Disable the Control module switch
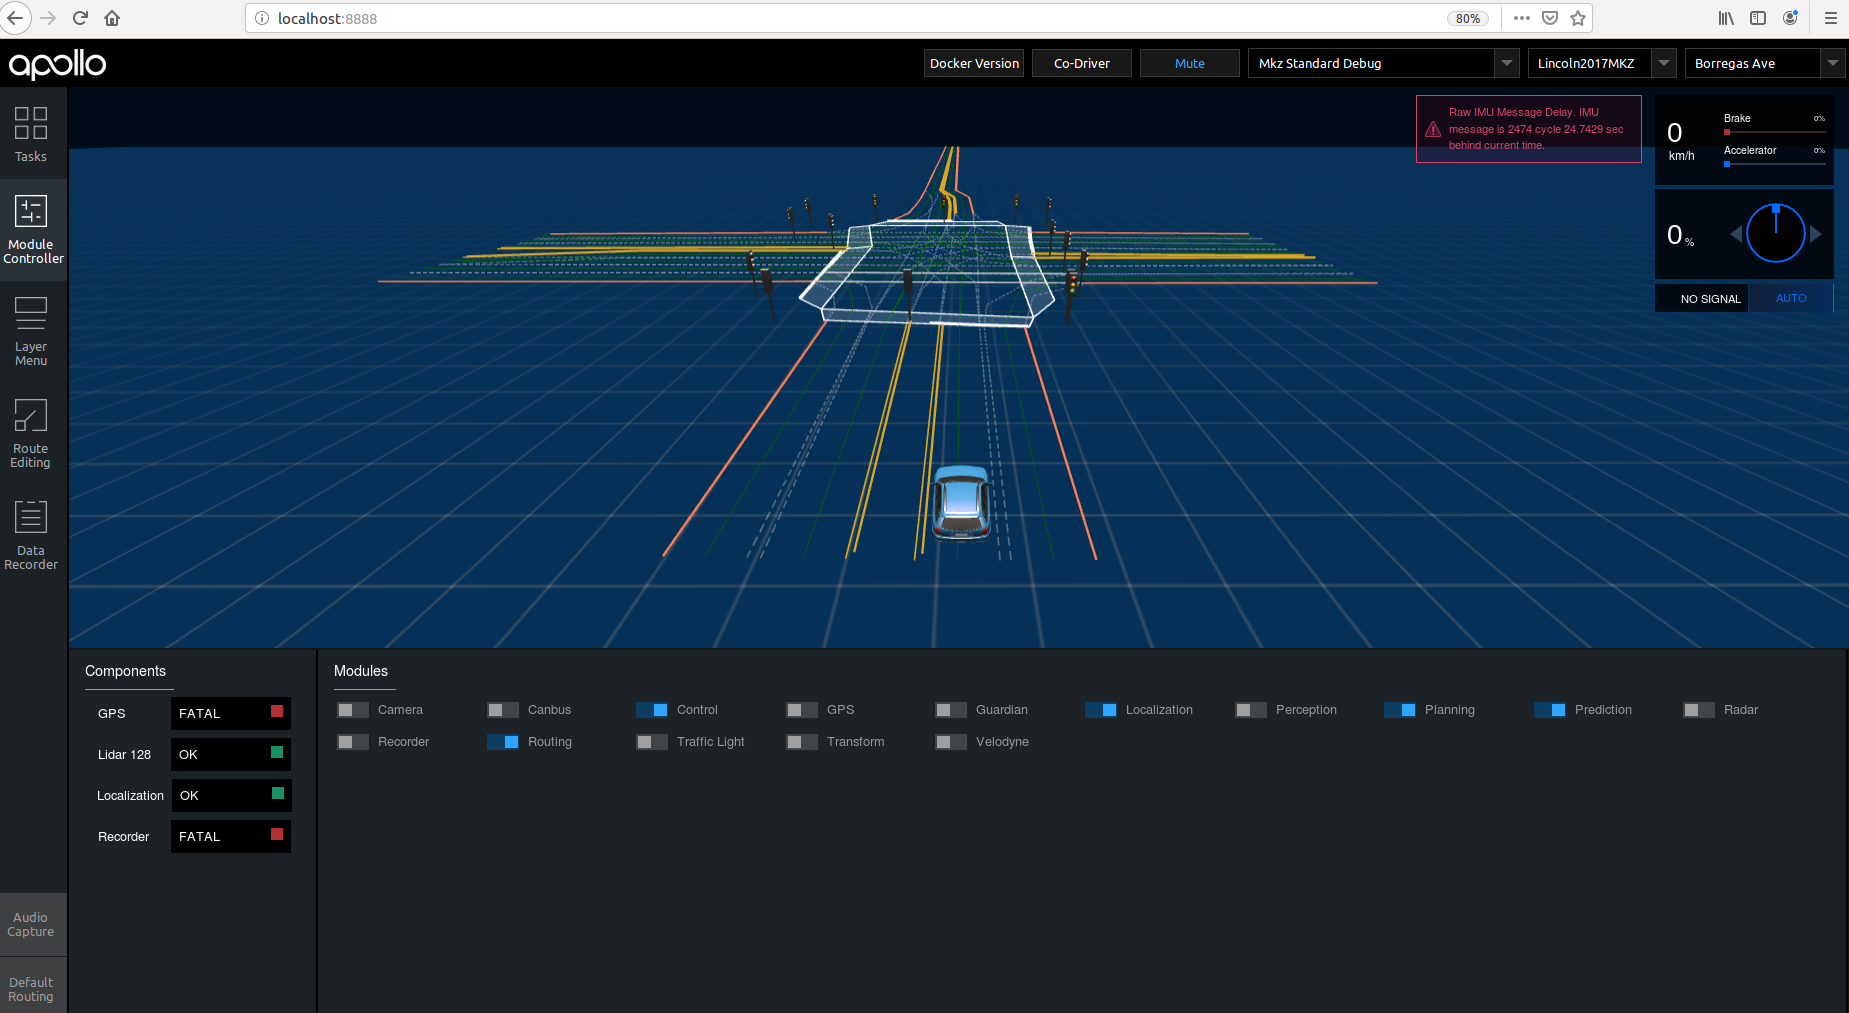1849x1013 pixels. (652, 710)
